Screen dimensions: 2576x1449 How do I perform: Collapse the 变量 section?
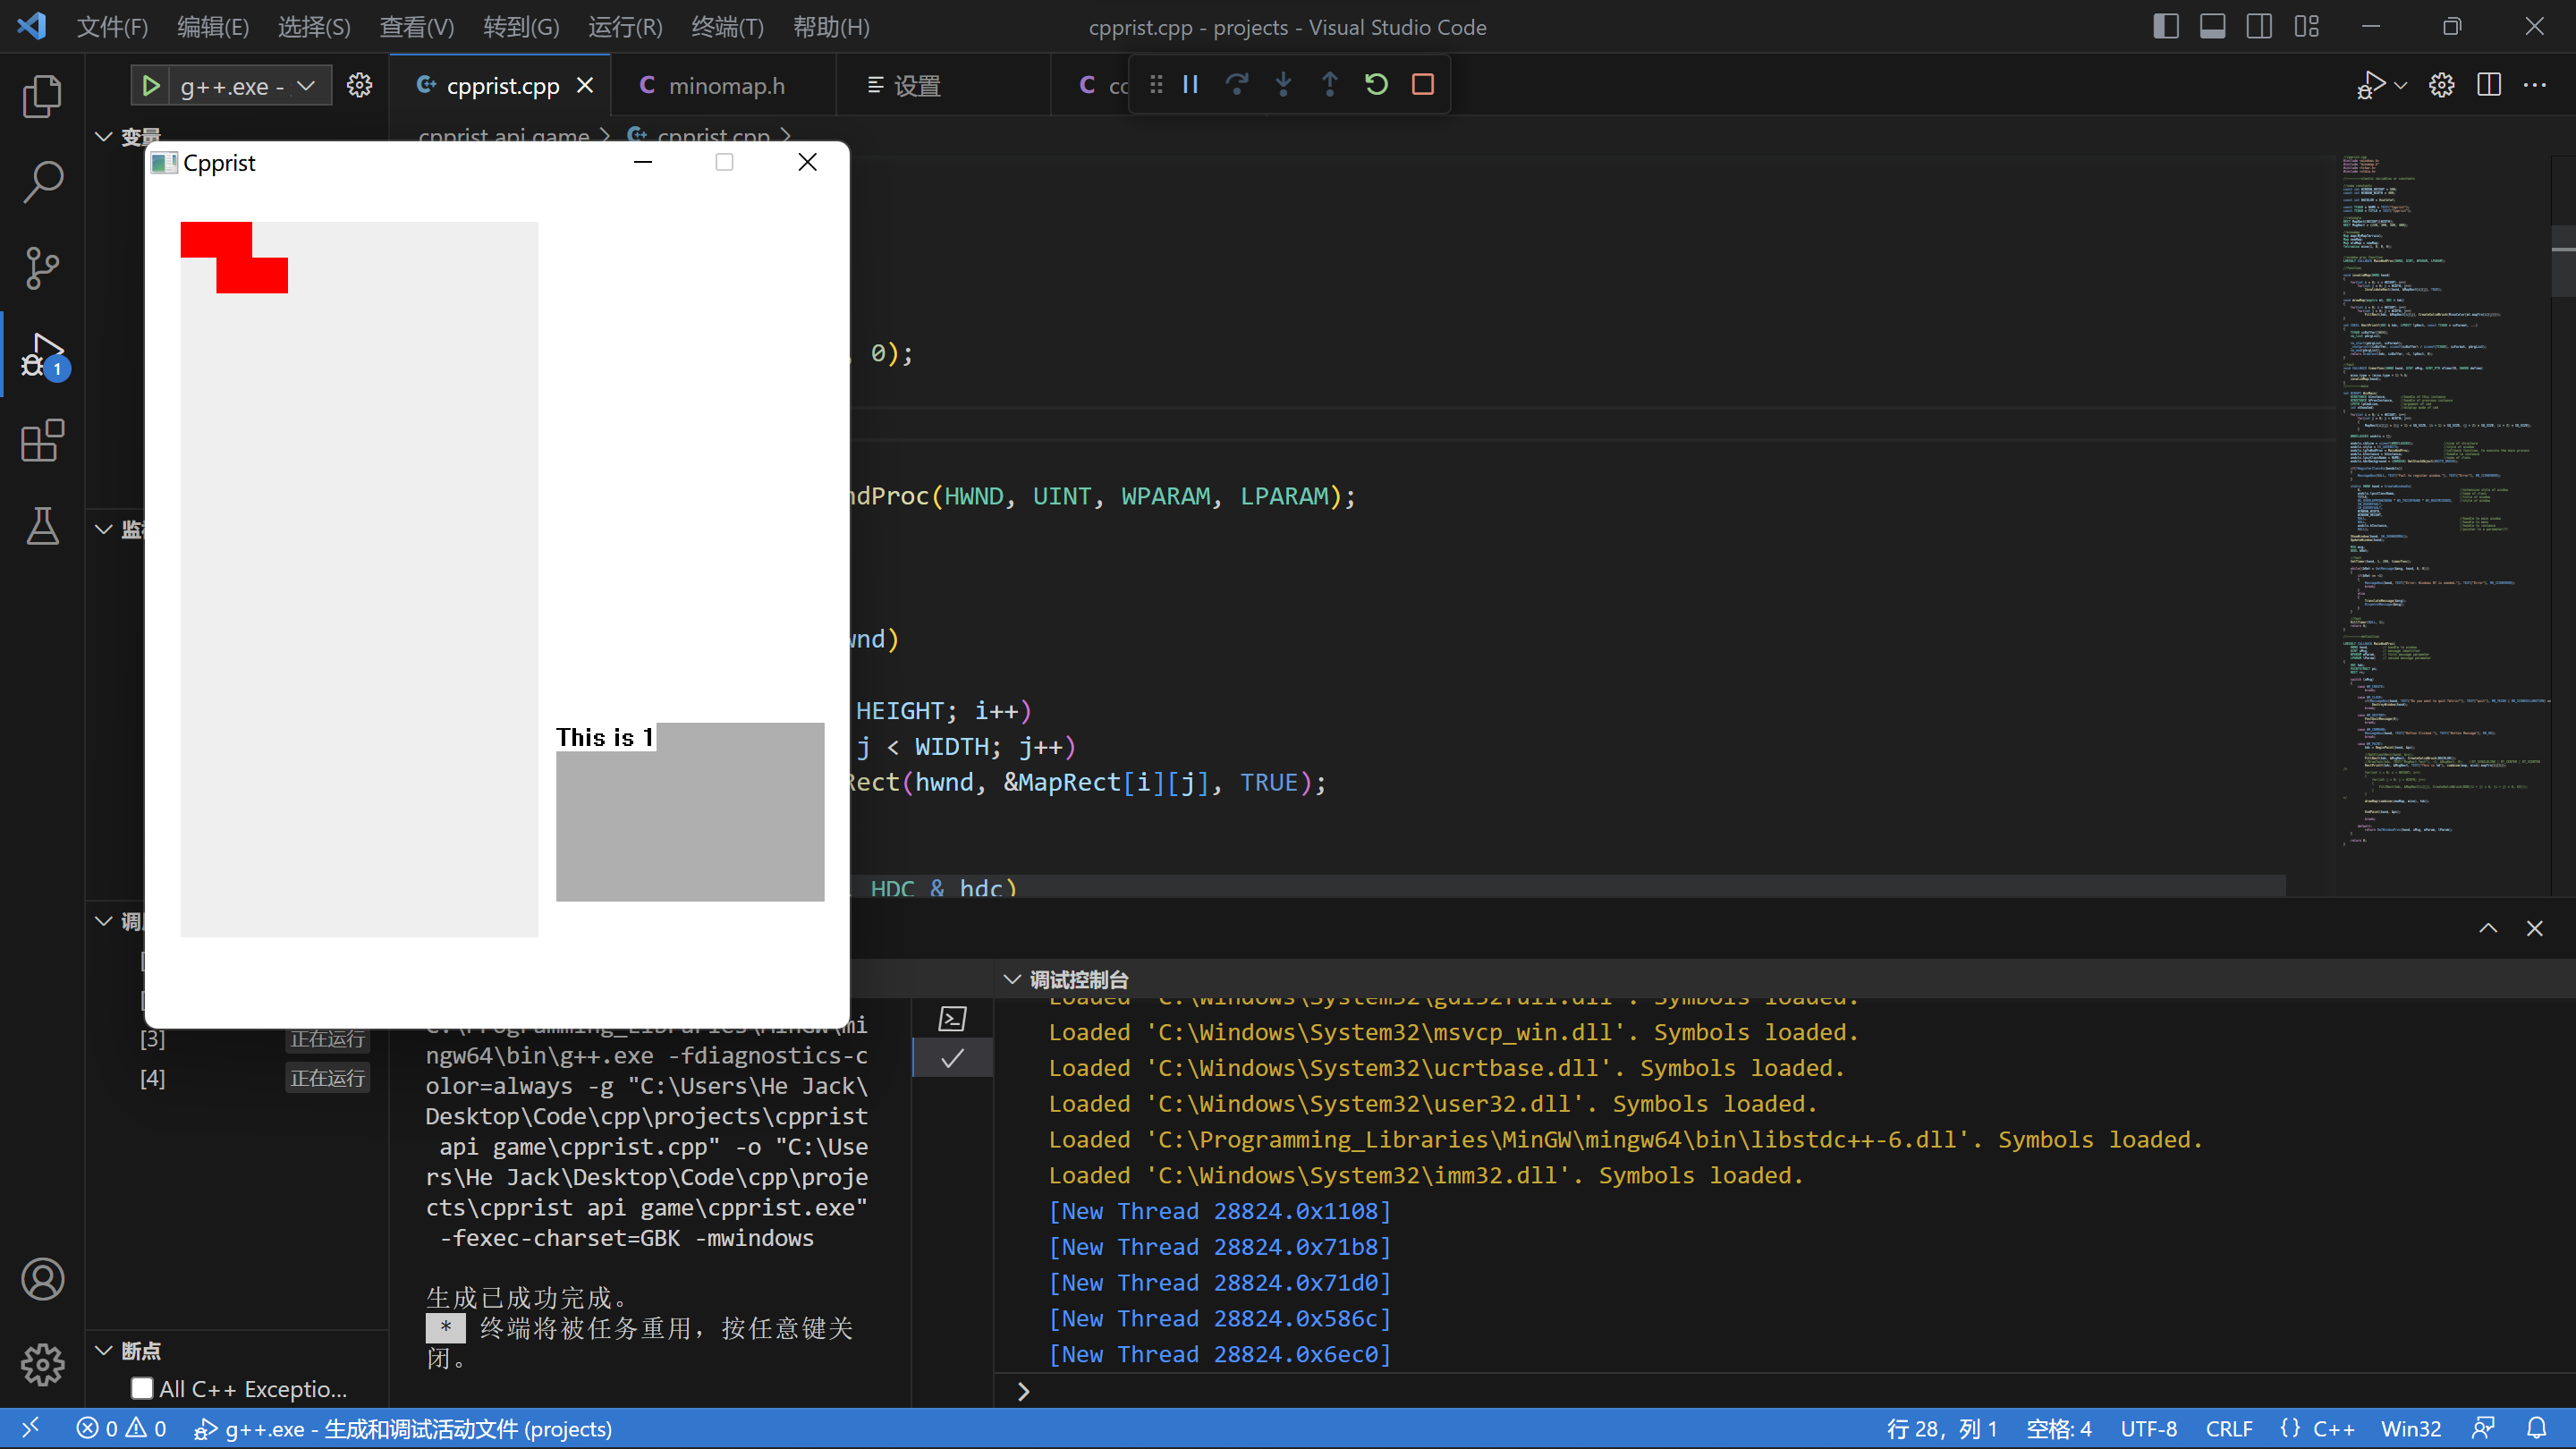(x=104, y=136)
